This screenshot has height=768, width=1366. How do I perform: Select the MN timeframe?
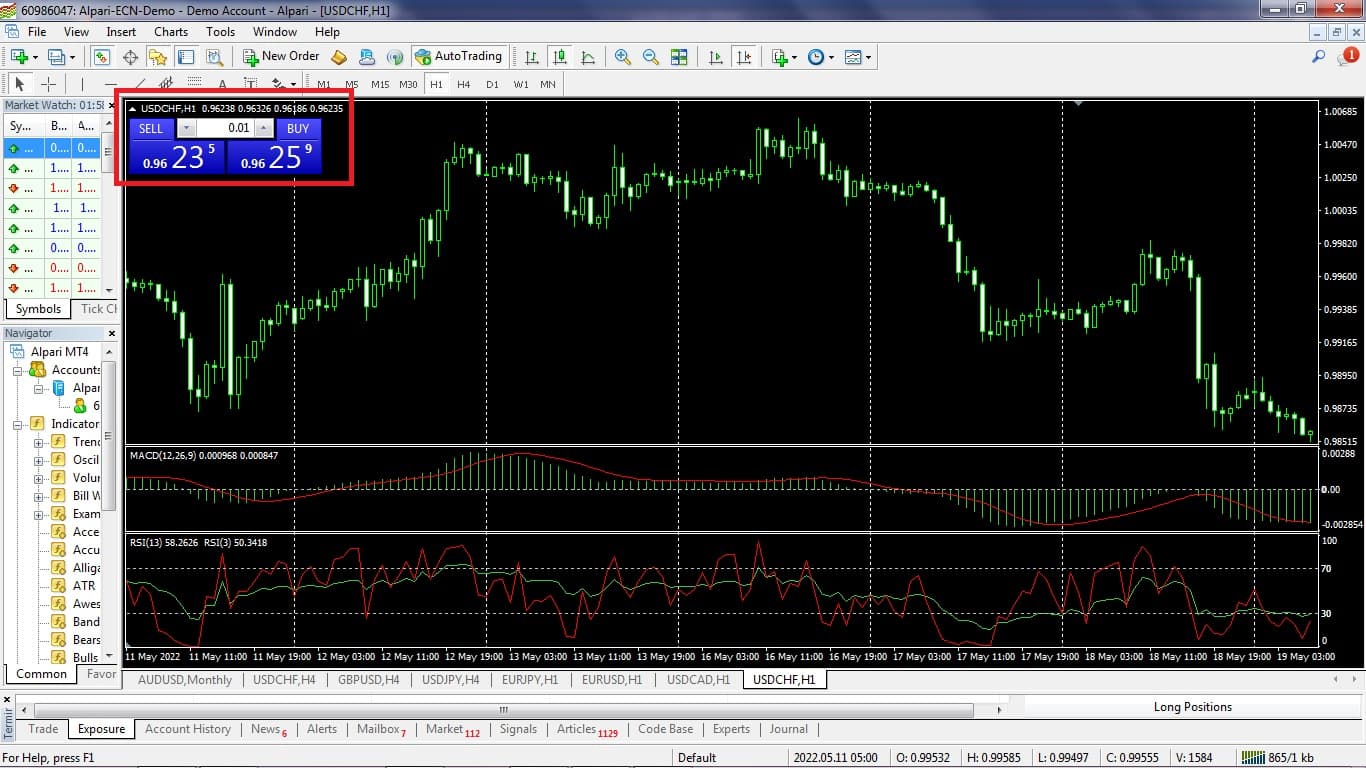tap(548, 84)
